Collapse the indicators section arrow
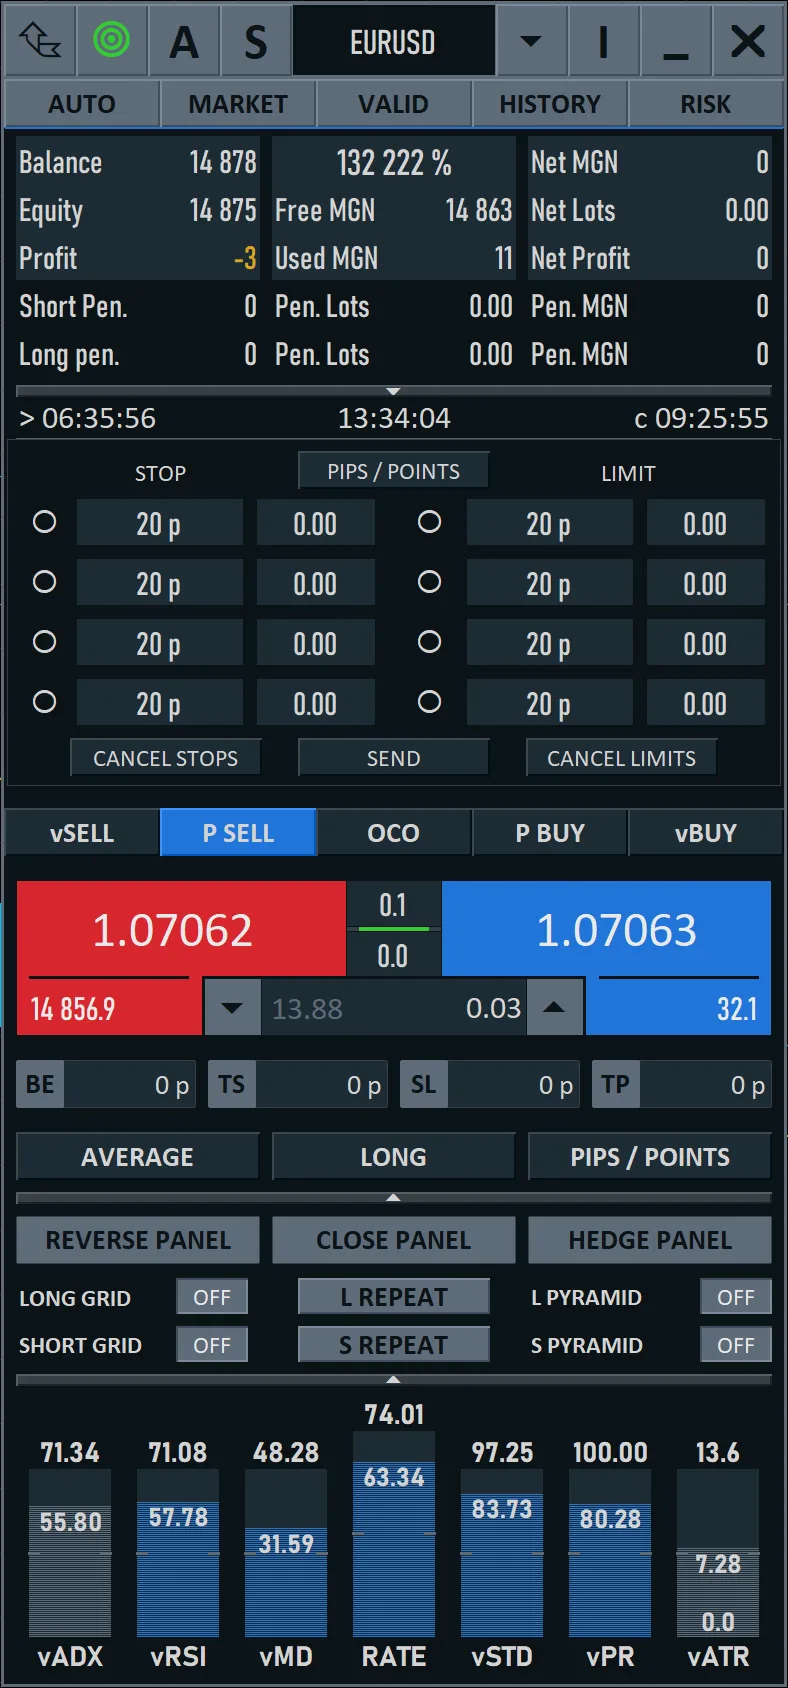The width and height of the screenshot is (788, 1688). point(393,1379)
